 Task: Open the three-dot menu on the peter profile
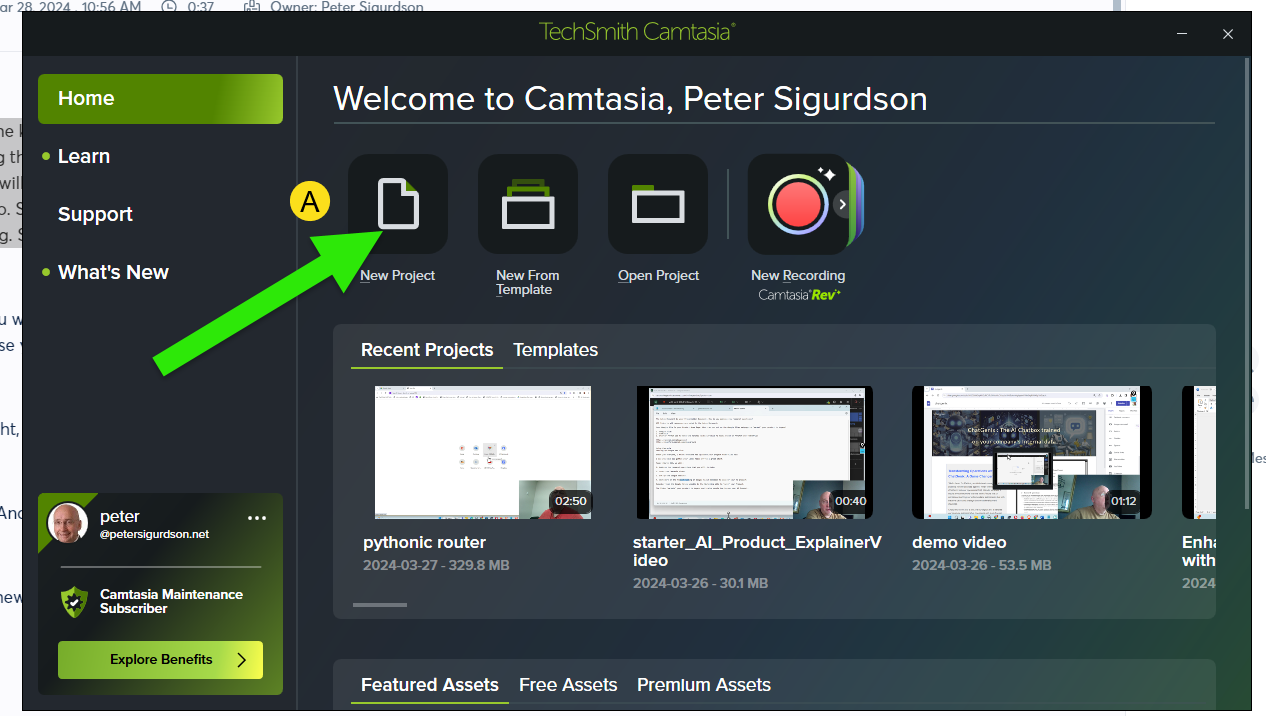click(257, 518)
